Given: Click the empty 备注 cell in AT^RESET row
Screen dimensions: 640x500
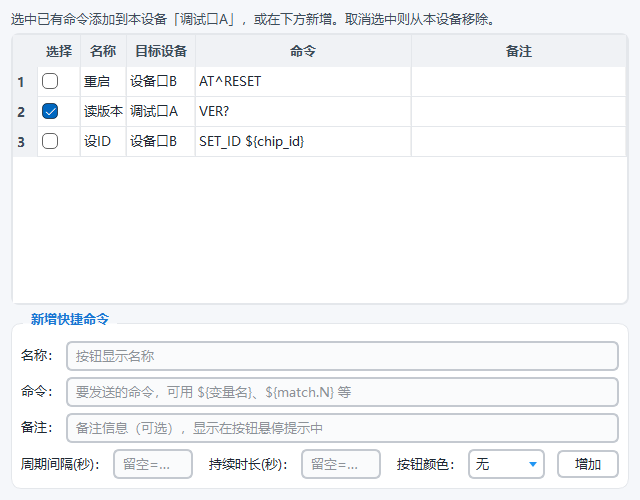Looking at the screenshot, I should pyautogui.click(x=518, y=81).
